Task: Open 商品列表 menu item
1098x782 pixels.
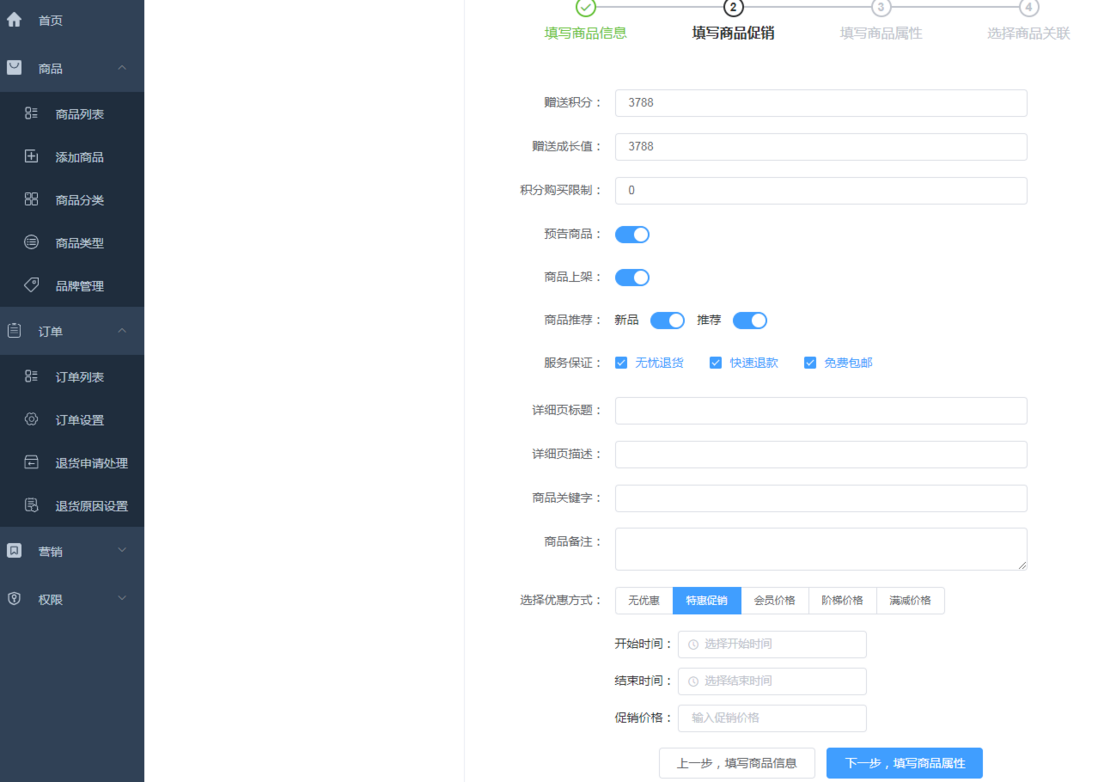Action: 72,113
